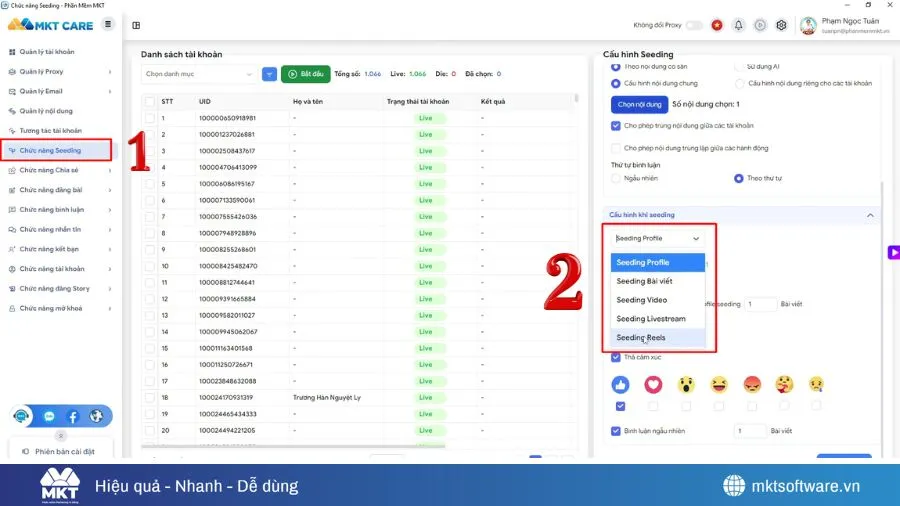Image resolution: width=900 pixels, height=506 pixels.
Task: Select the Haha reaction emoji
Action: pyautogui.click(x=719, y=384)
